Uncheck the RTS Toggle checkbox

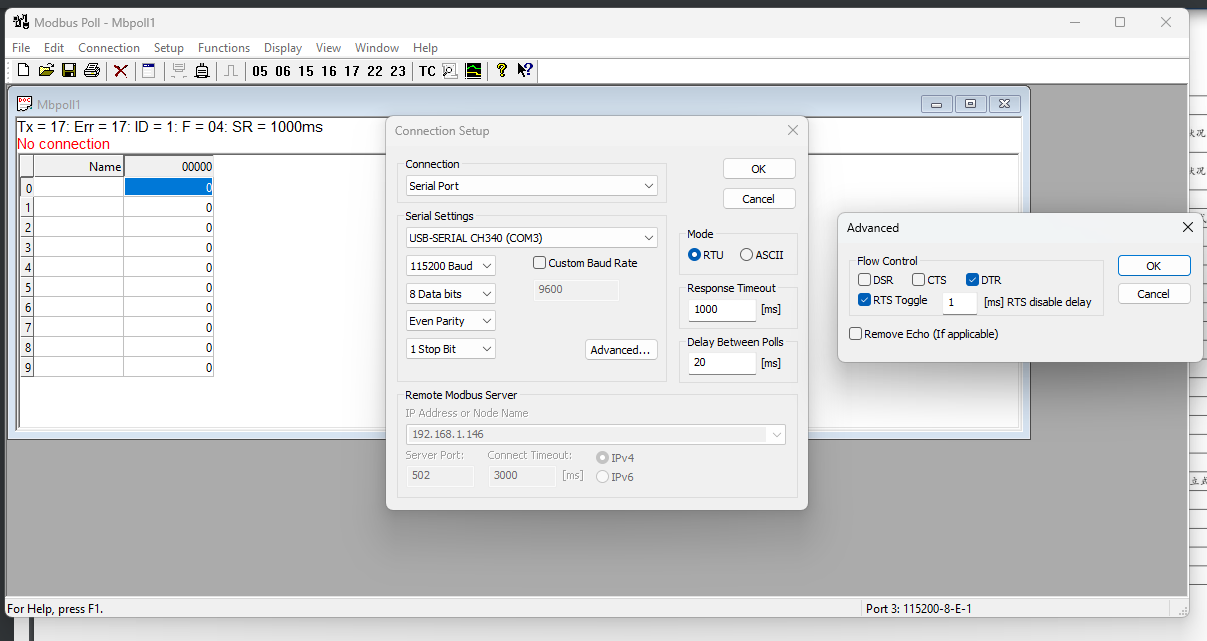coord(865,300)
